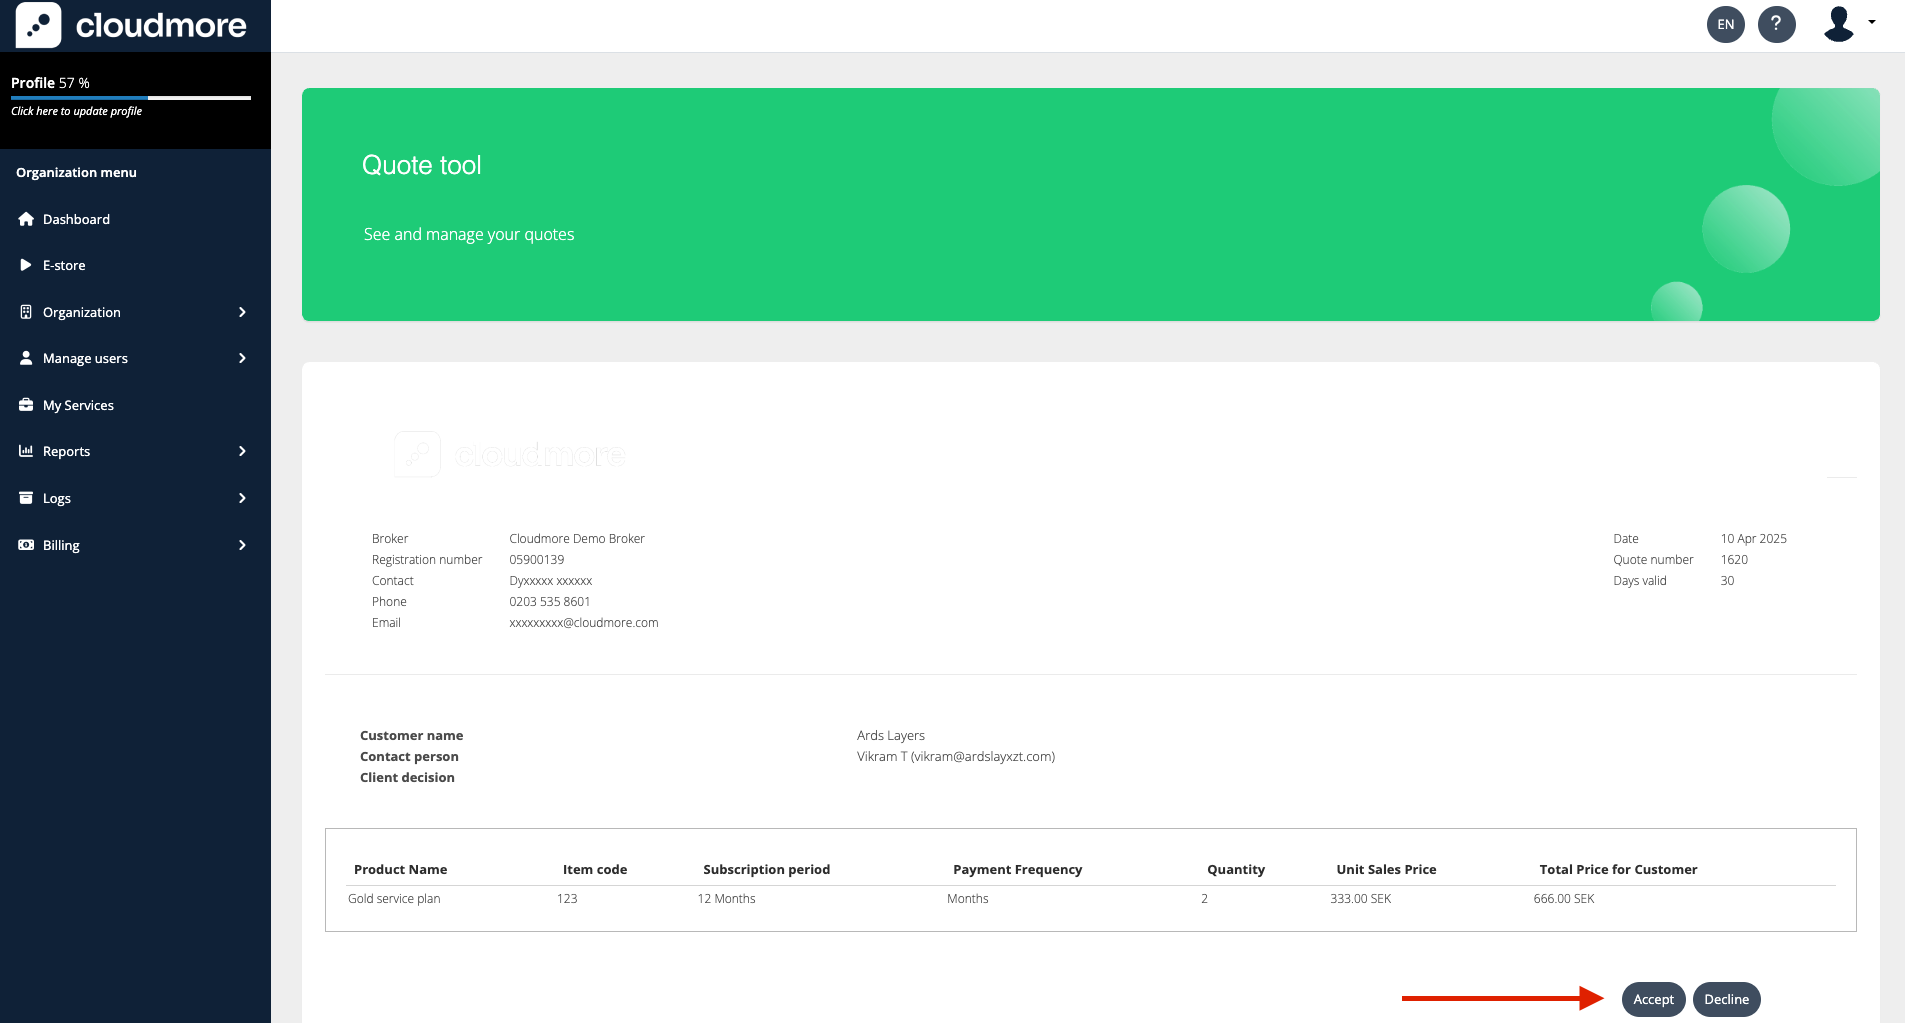This screenshot has height=1023, width=1905.
Task: Expand the Organization submenu chevron
Action: tap(242, 312)
